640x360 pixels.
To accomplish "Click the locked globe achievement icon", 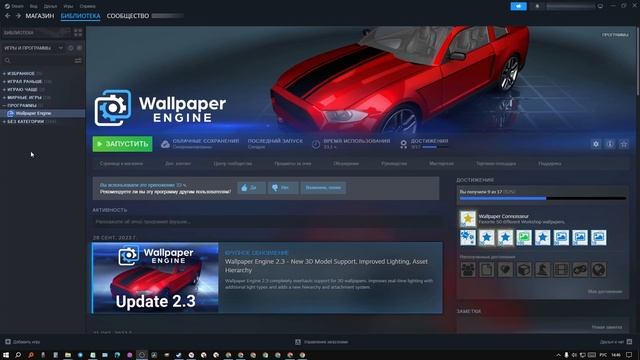I will point(598,270).
